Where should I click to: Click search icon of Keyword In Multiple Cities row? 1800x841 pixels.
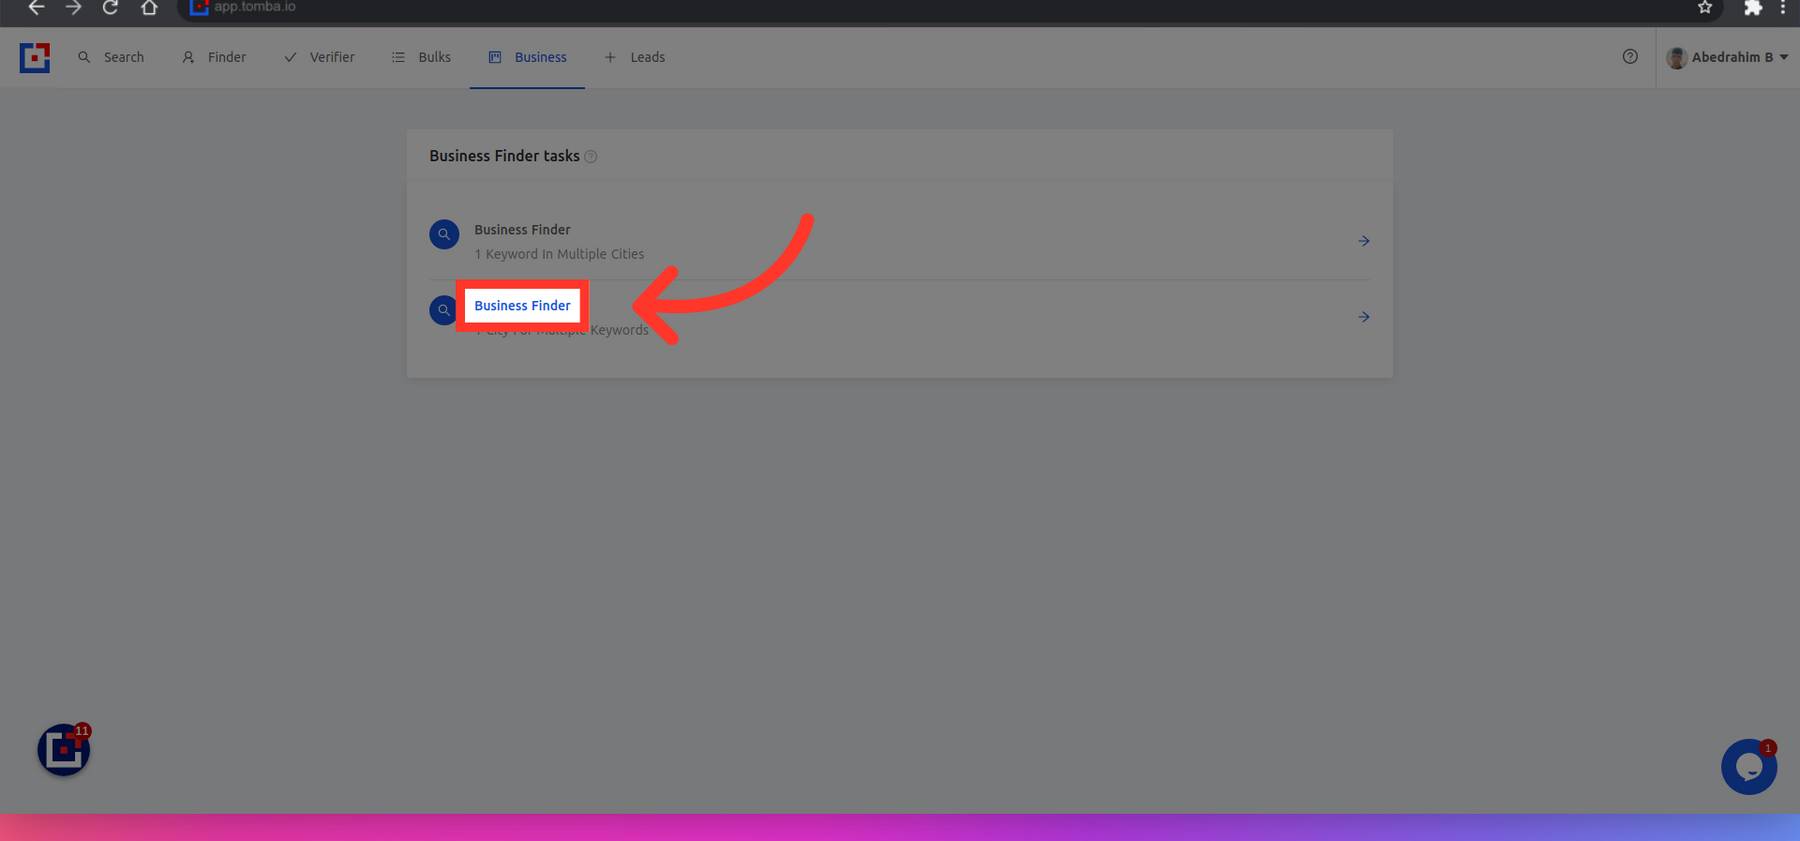[444, 234]
